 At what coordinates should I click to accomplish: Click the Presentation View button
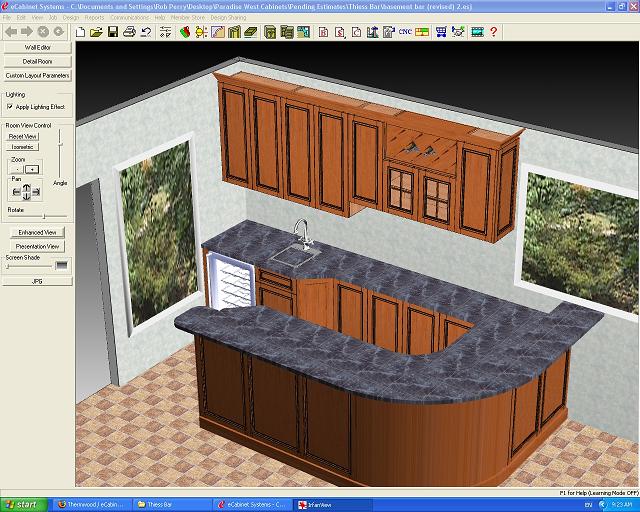click(x=38, y=246)
